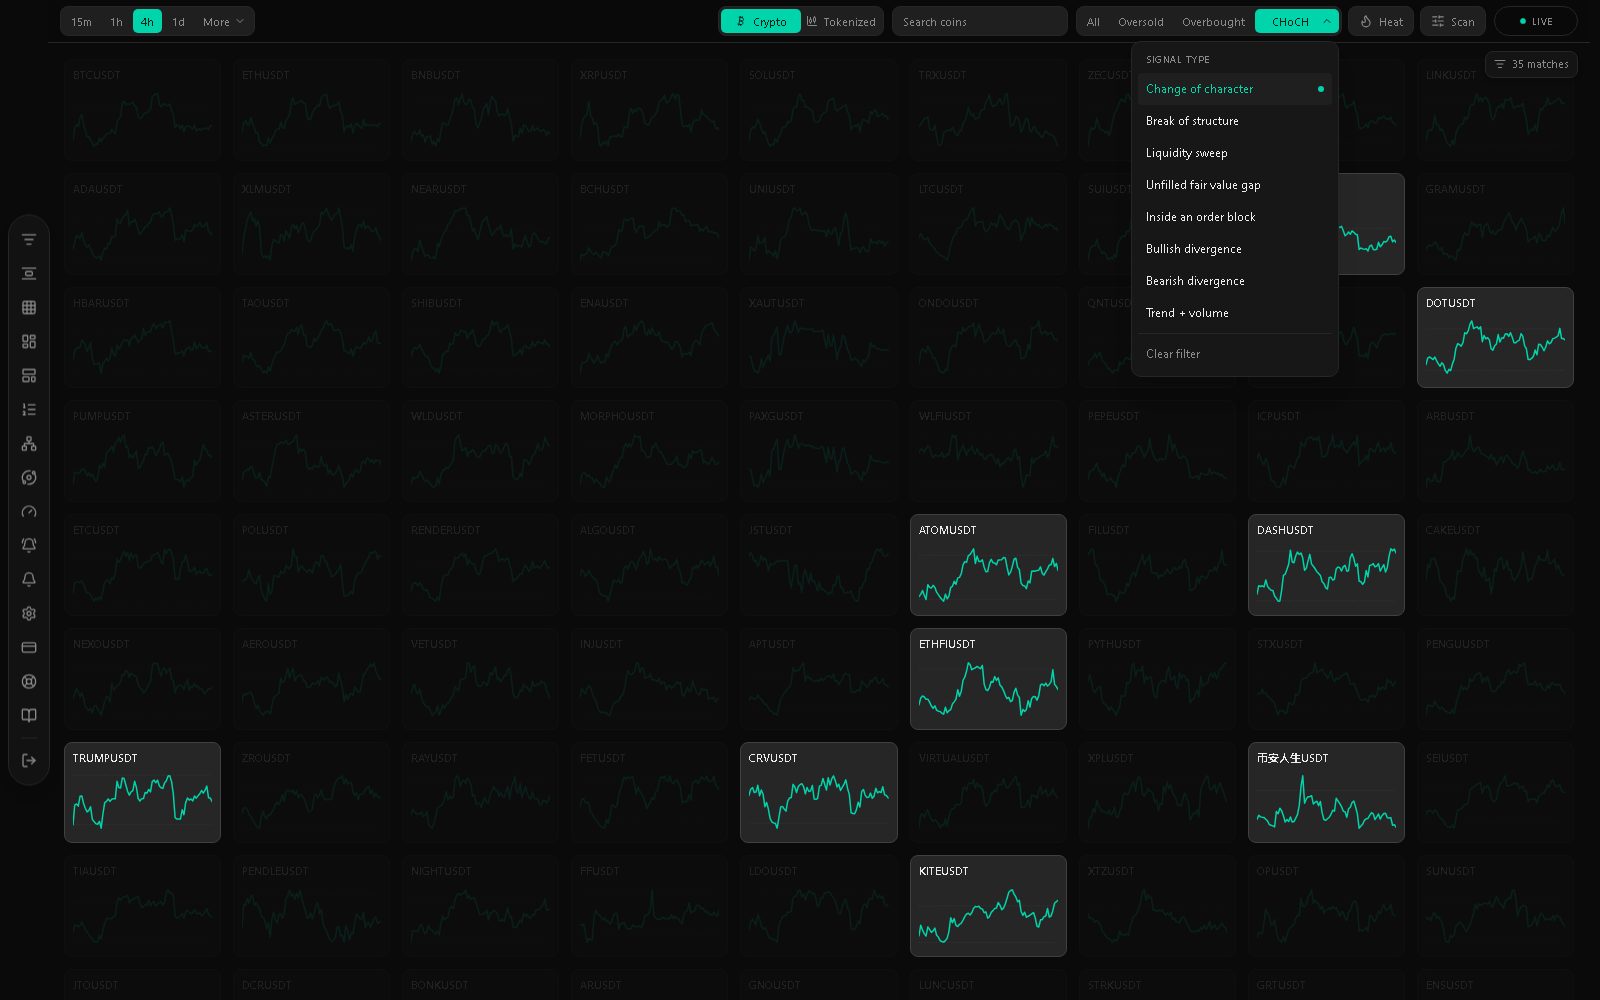Open the 35 matches filter summary
1600x1000 pixels.
[x=1531, y=64]
